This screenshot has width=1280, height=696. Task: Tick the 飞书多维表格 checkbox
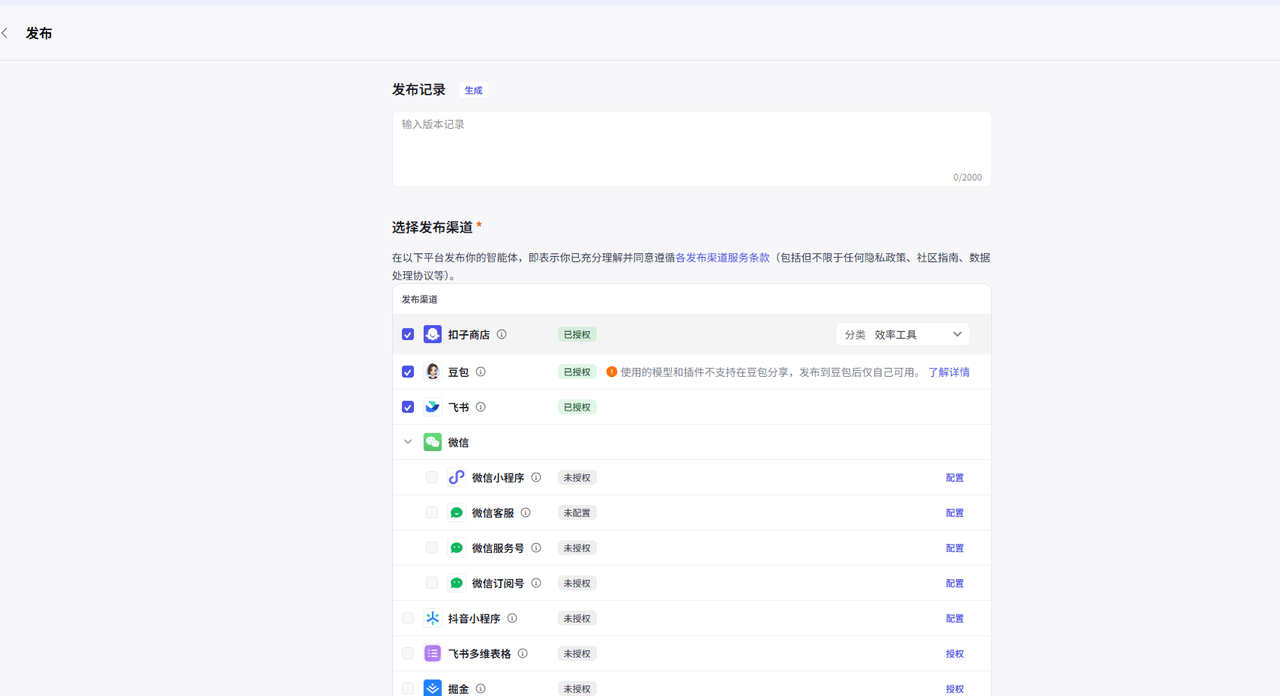coord(408,653)
